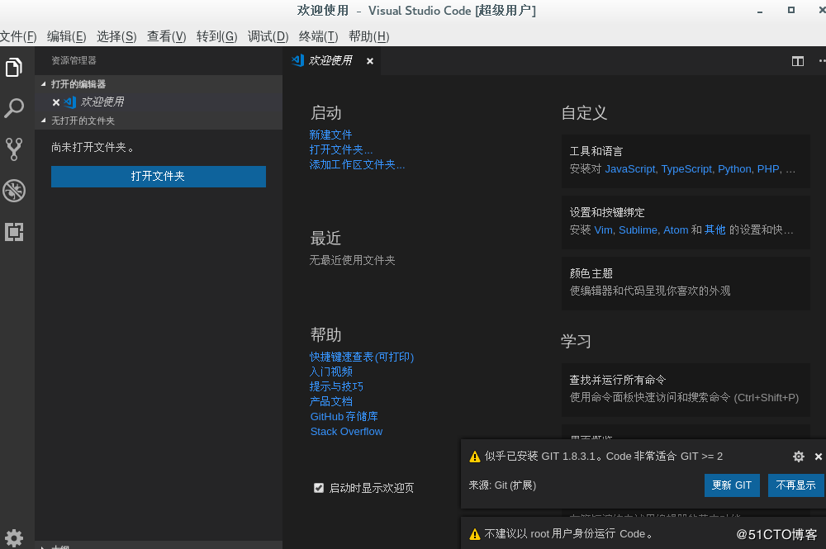Open the Search view icon

coord(14,108)
